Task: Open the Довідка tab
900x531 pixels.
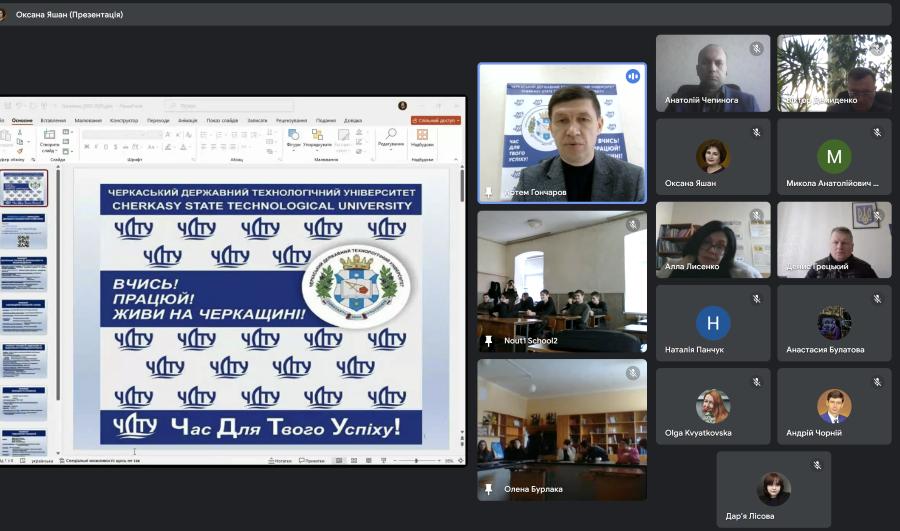Action: 353,121
